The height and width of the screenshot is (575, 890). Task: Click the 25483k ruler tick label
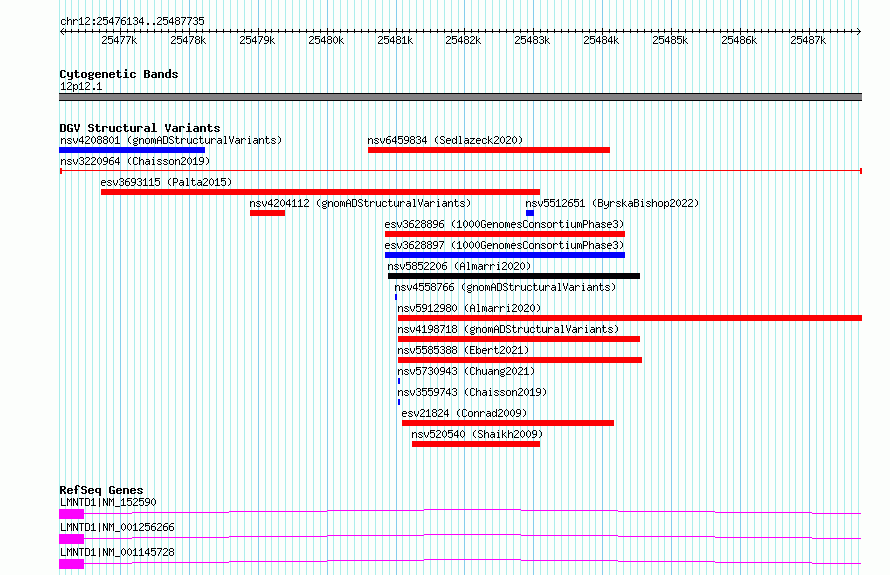532,40
